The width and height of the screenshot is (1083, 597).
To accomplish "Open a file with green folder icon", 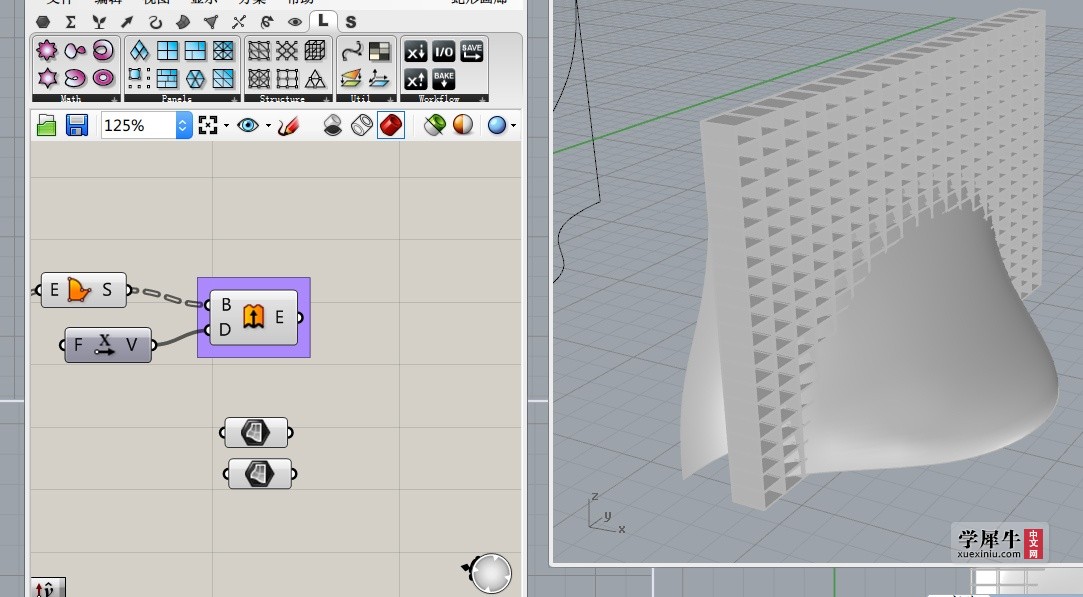I will (x=46, y=126).
